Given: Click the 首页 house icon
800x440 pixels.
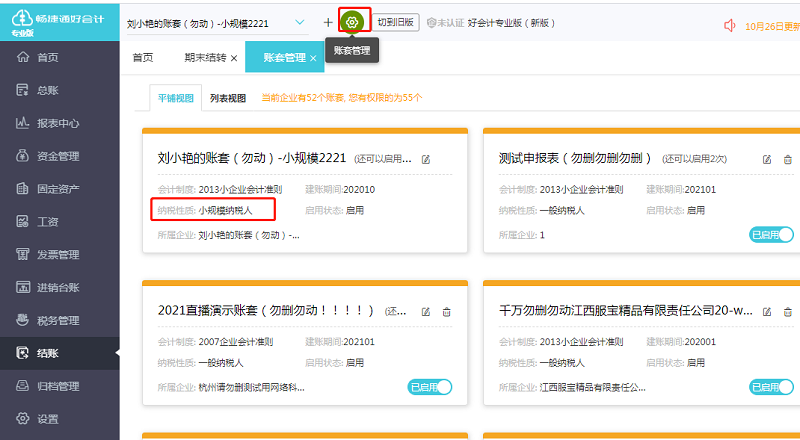Looking at the screenshot, I should click(x=22, y=57).
